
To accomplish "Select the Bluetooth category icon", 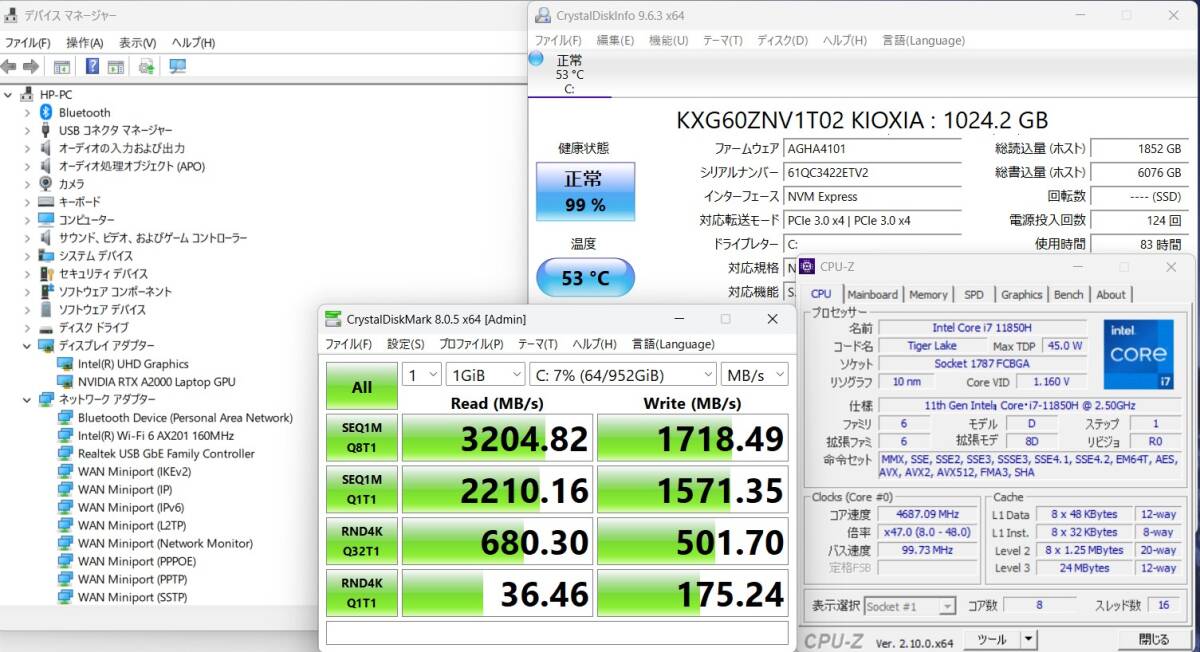I will pos(46,113).
